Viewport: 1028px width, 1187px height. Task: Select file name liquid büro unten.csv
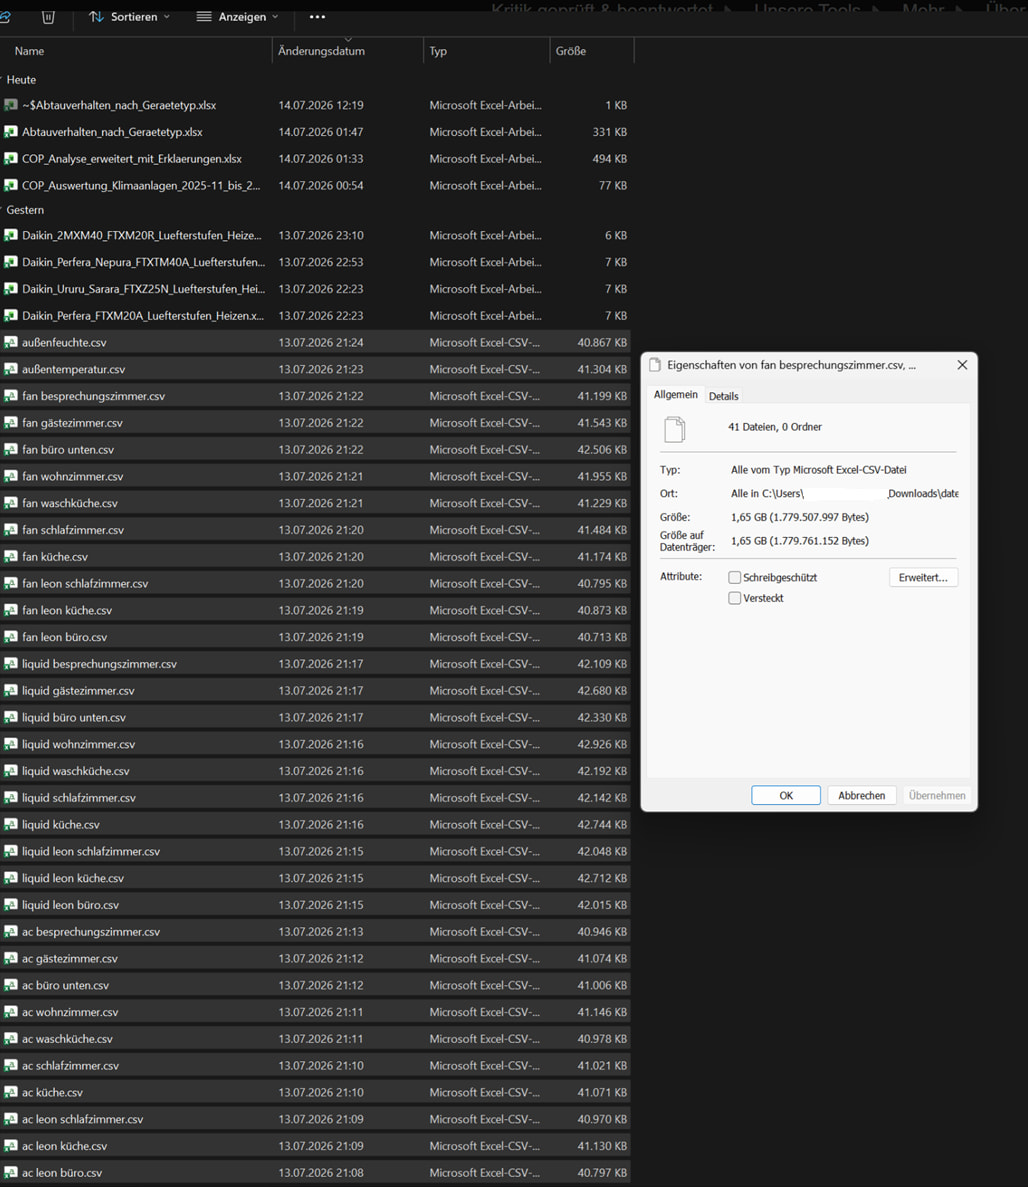click(x=73, y=718)
